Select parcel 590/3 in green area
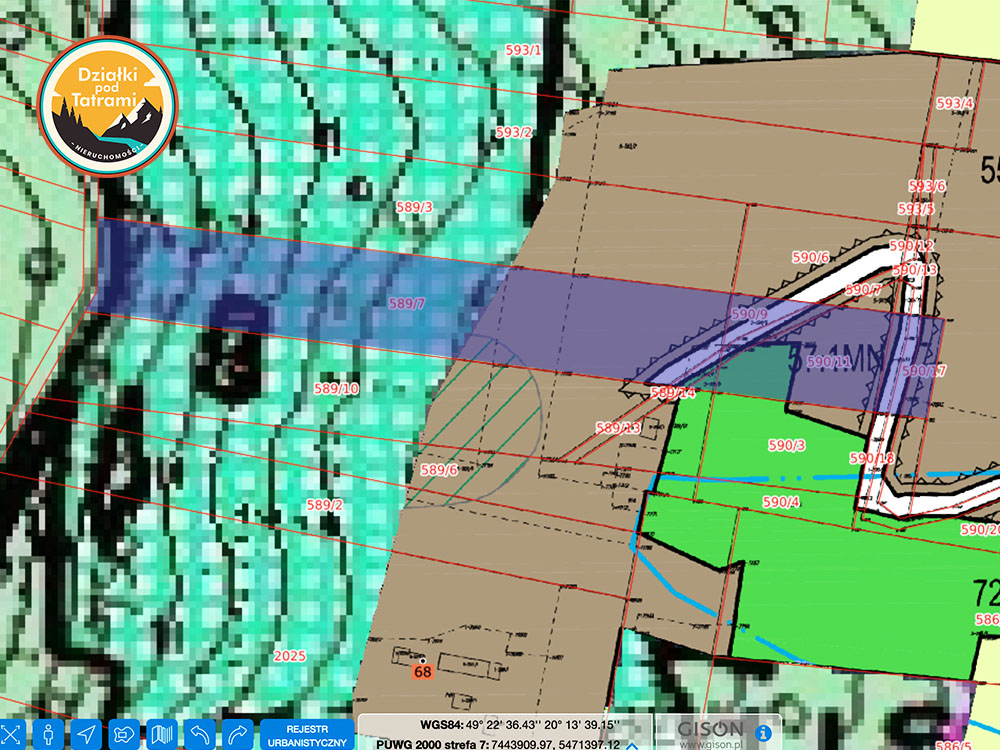This screenshot has width=1000, height=750. tap(786, 444)
